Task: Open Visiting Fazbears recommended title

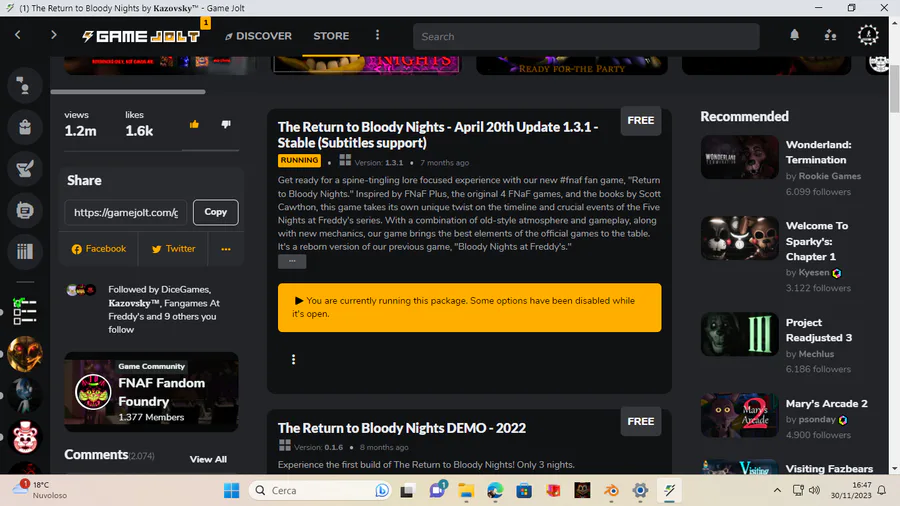Action: (829, 469)
